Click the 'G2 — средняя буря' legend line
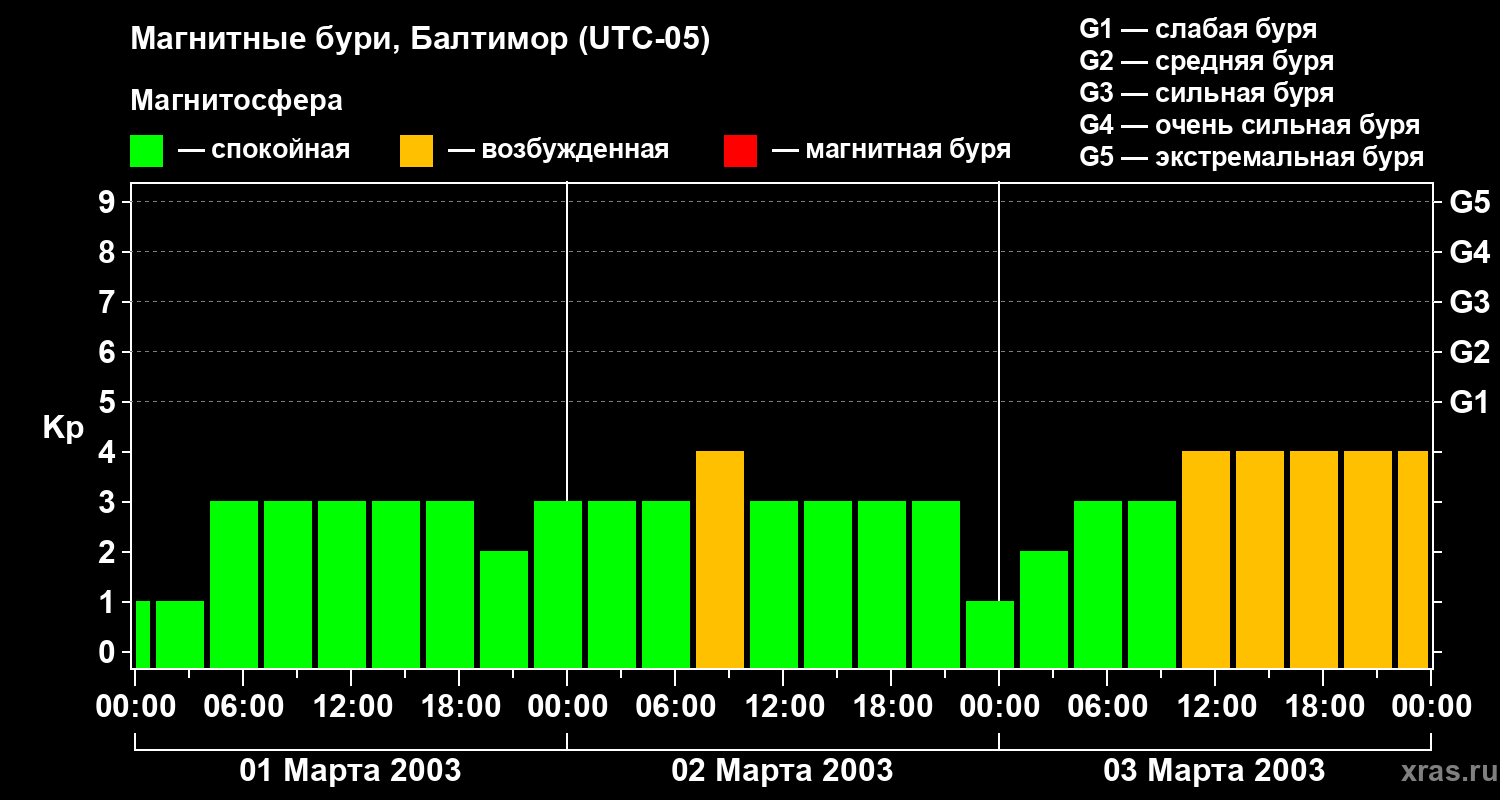The width and height of the screenshot is (1500, 800). pyautogui.click(x=1206, y=61)
